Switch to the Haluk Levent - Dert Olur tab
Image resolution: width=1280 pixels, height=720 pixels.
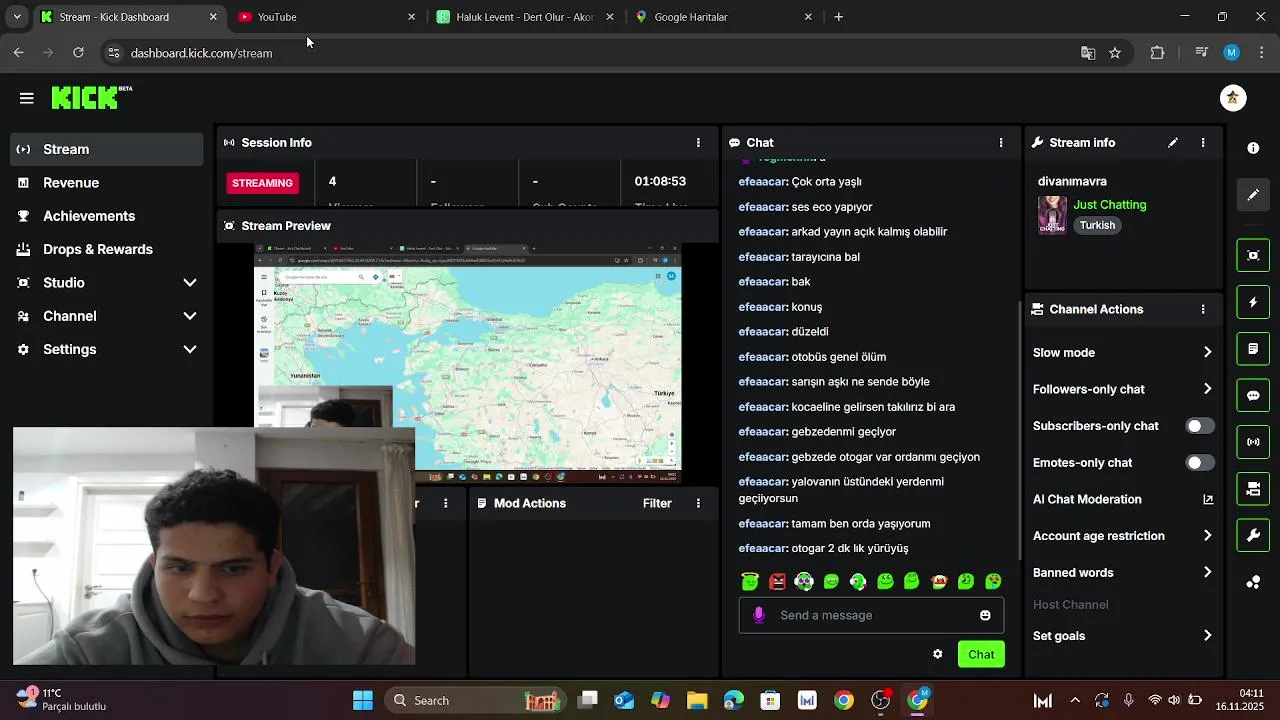[x=526, y=17]
